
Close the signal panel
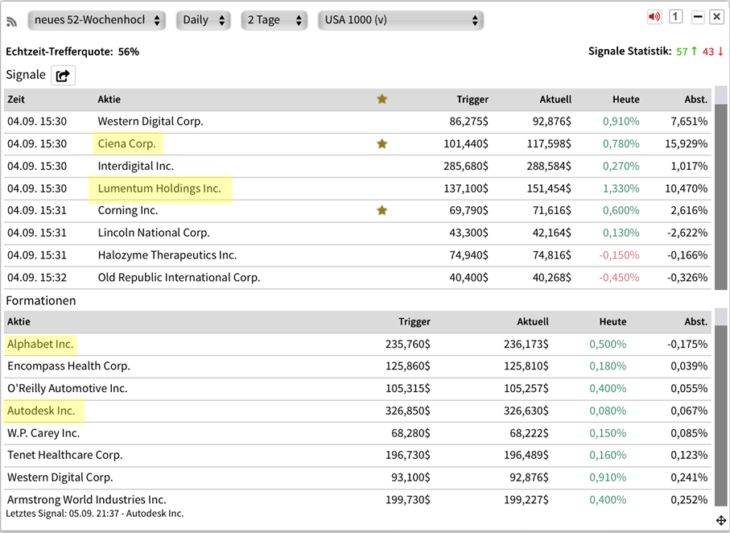716,17
